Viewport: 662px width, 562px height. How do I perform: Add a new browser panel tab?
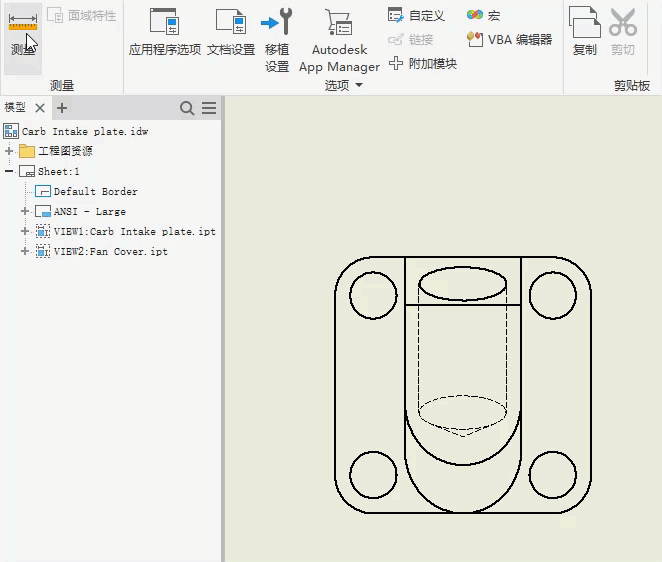click(x=62, y=108)
